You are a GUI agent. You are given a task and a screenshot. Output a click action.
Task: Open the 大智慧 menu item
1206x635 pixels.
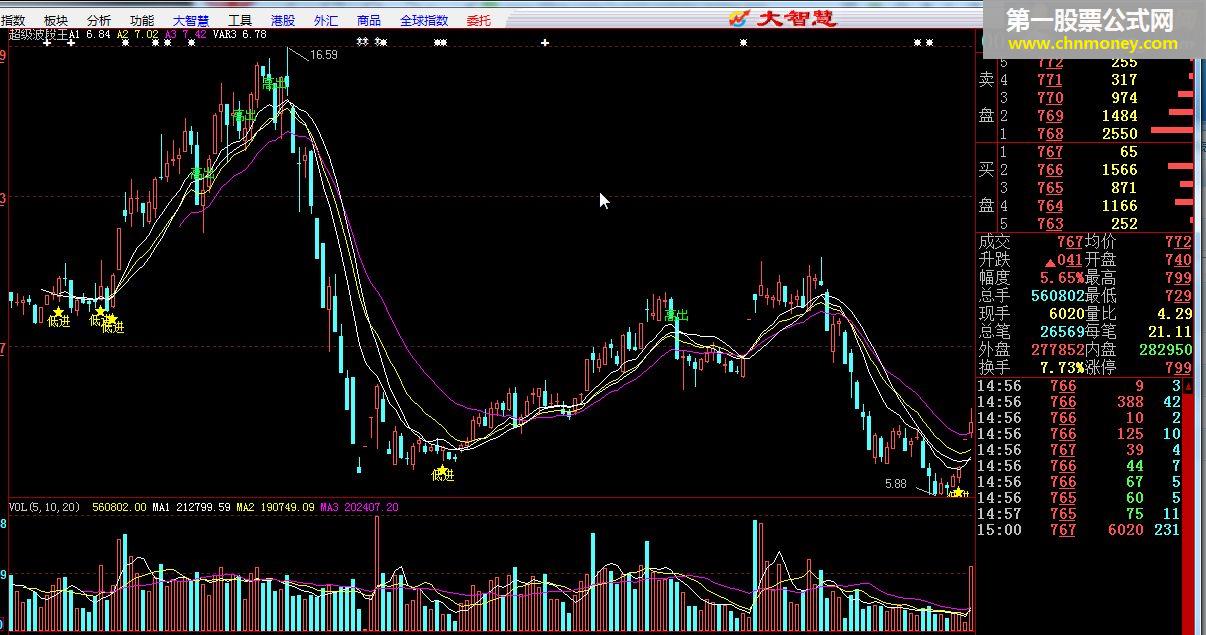coord(191,20)
